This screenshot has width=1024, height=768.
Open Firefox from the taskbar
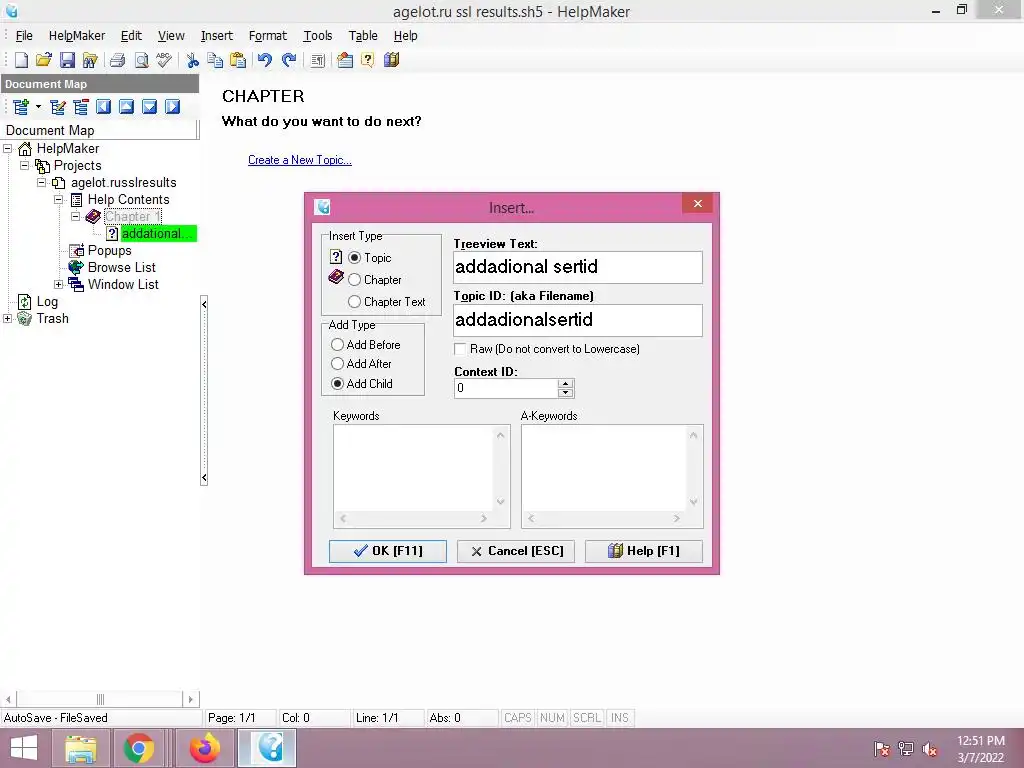point(205,748)
